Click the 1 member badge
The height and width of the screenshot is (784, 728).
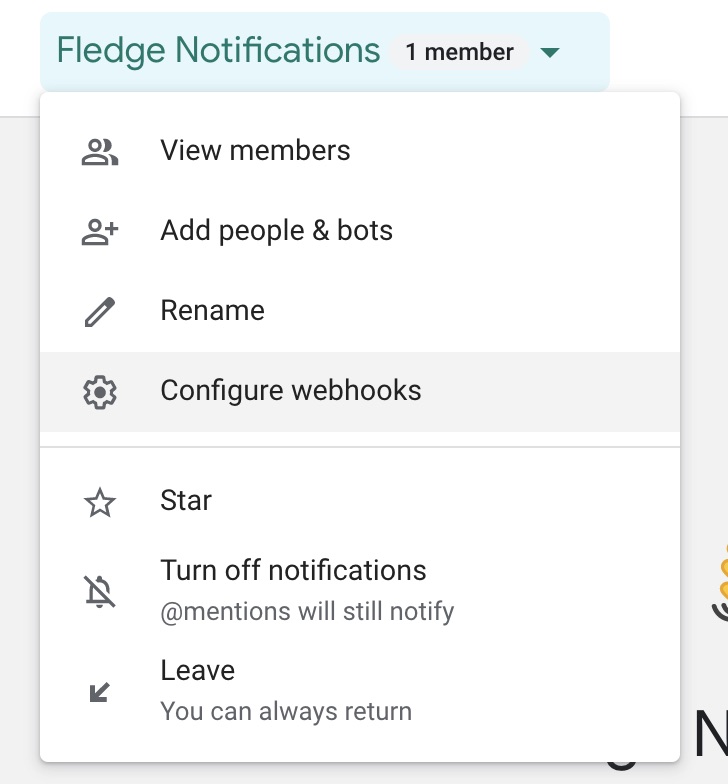[x=459, y=52]
